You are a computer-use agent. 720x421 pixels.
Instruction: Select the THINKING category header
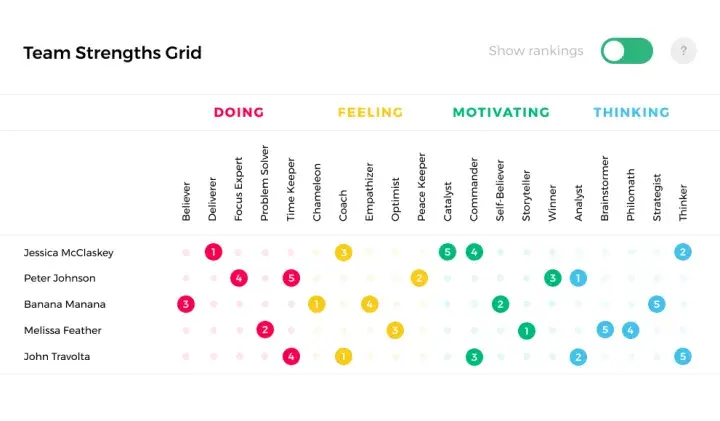tap(631, 112)
